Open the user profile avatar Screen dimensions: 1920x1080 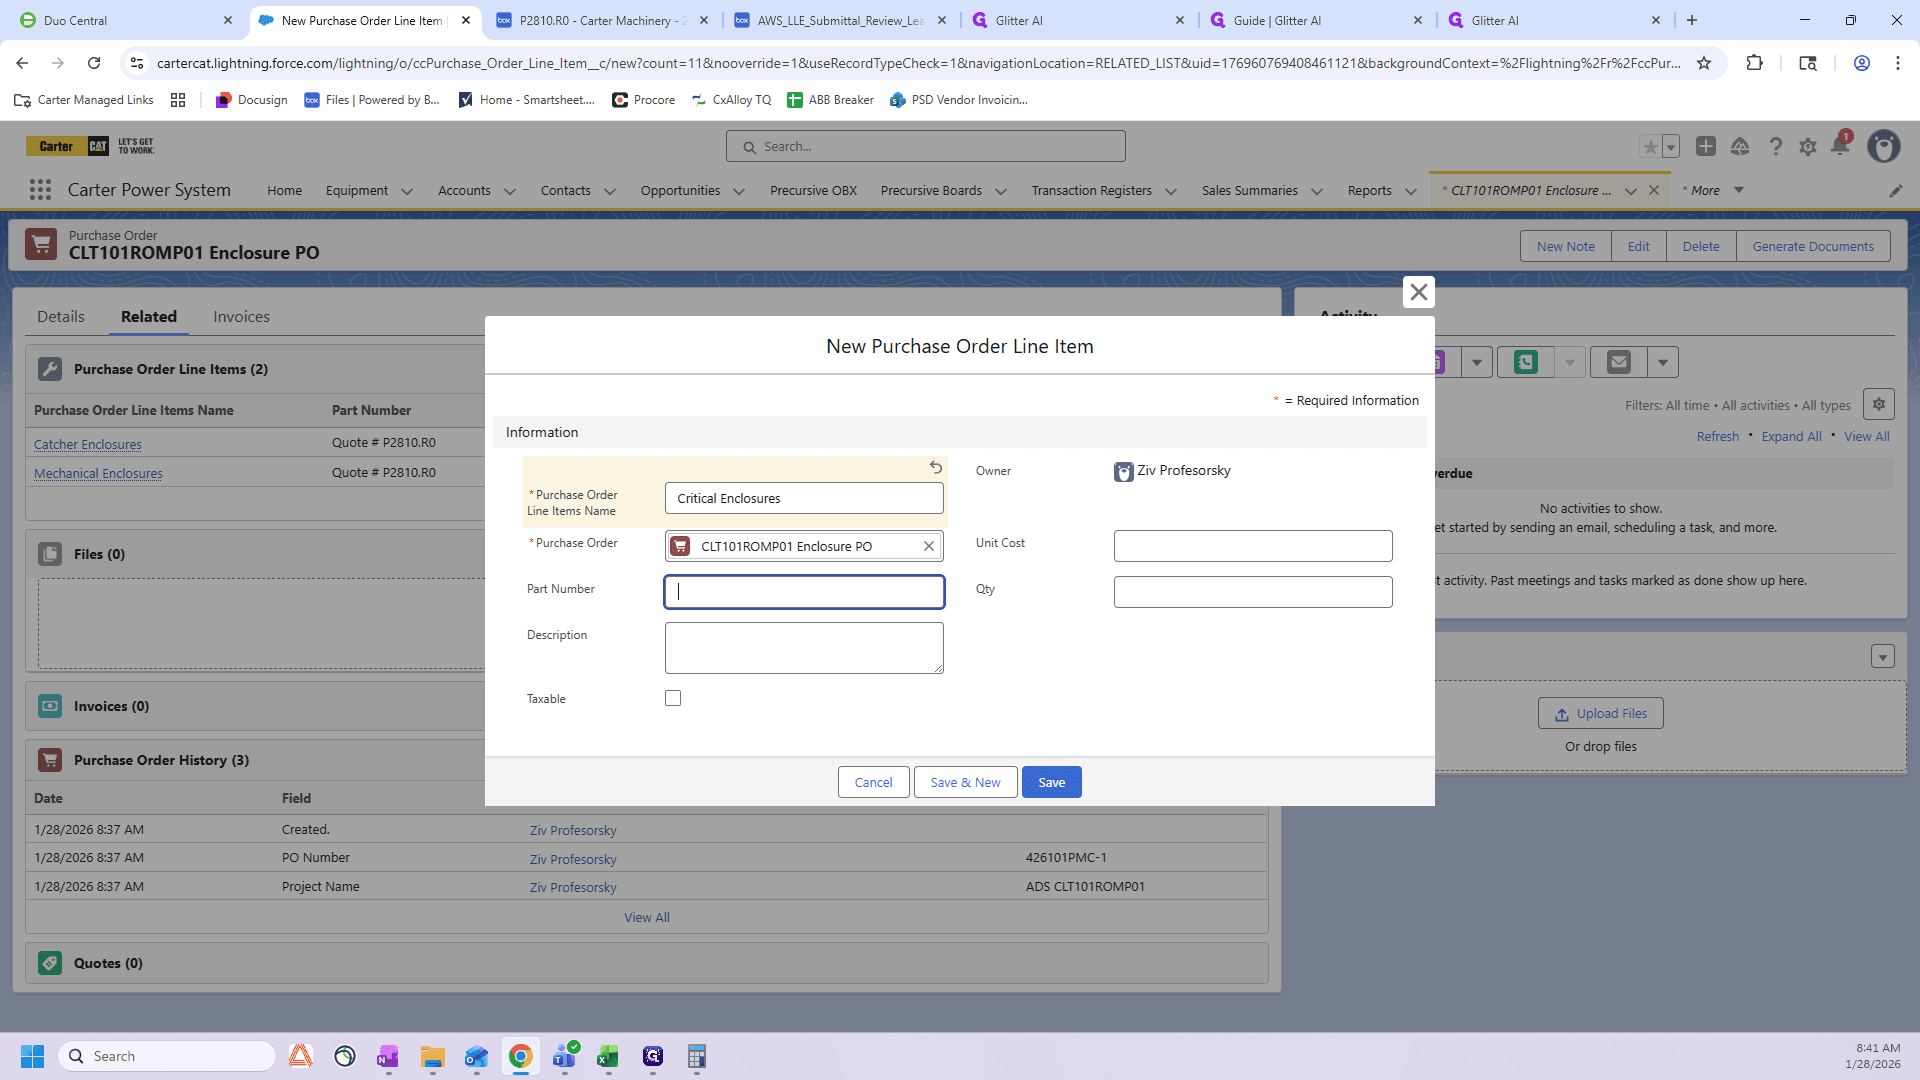pos(1884,147)
